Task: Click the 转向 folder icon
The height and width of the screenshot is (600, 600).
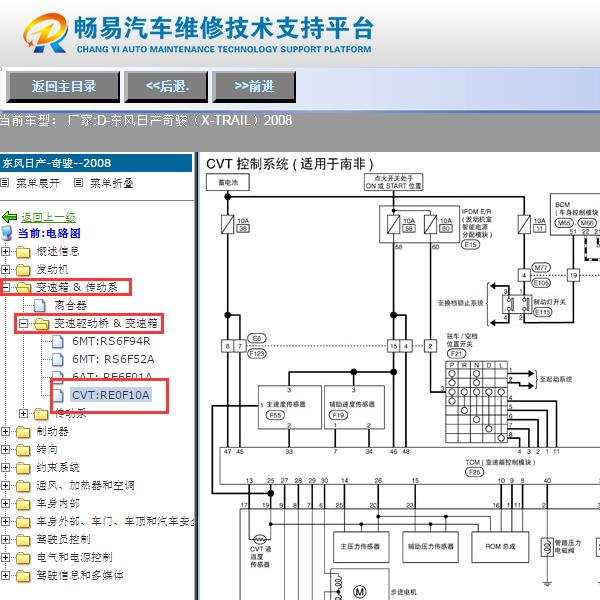Action: (x=23, y=450)
